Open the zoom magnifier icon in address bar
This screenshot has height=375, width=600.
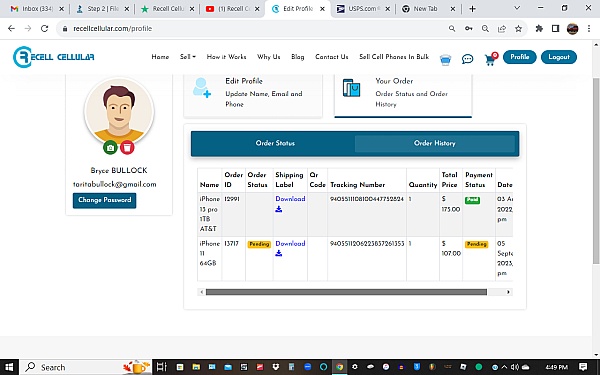click(x=485, y=29)
